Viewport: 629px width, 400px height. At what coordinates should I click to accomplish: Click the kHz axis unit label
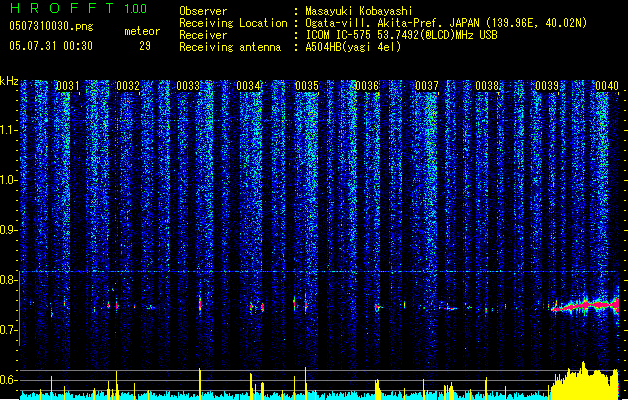point(9,81)
